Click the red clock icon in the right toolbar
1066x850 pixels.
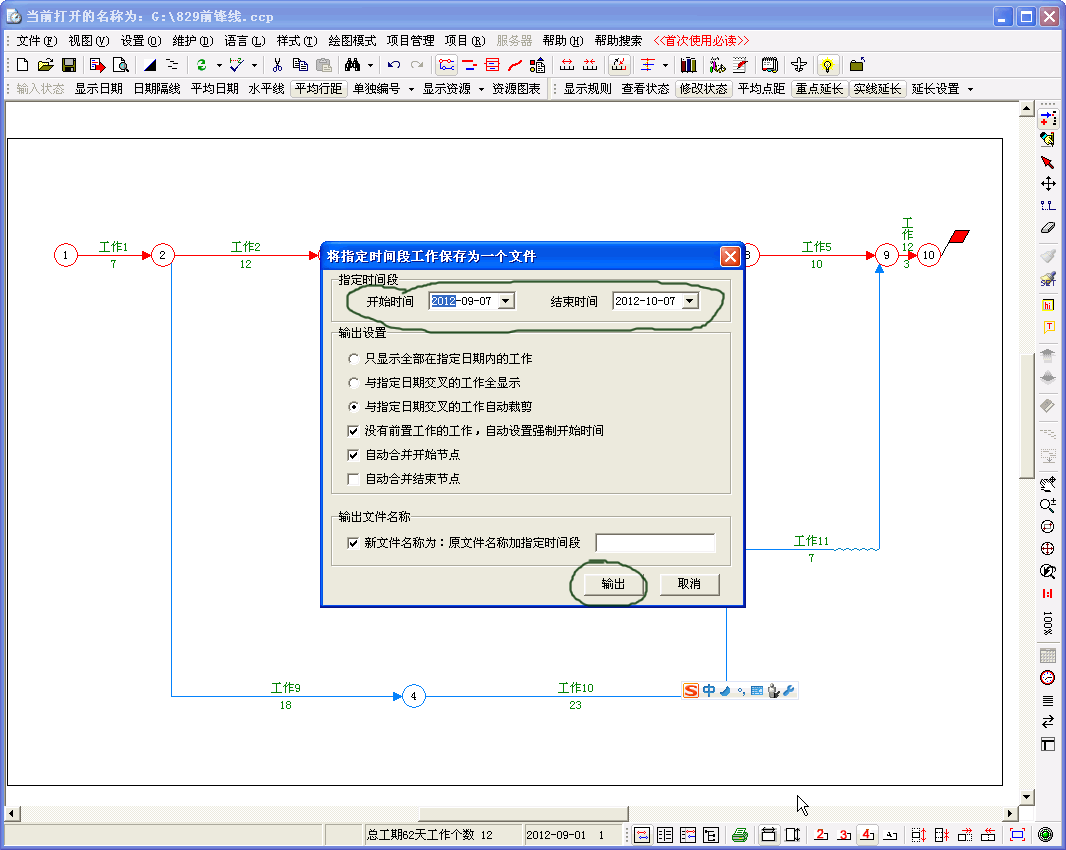1048,677
